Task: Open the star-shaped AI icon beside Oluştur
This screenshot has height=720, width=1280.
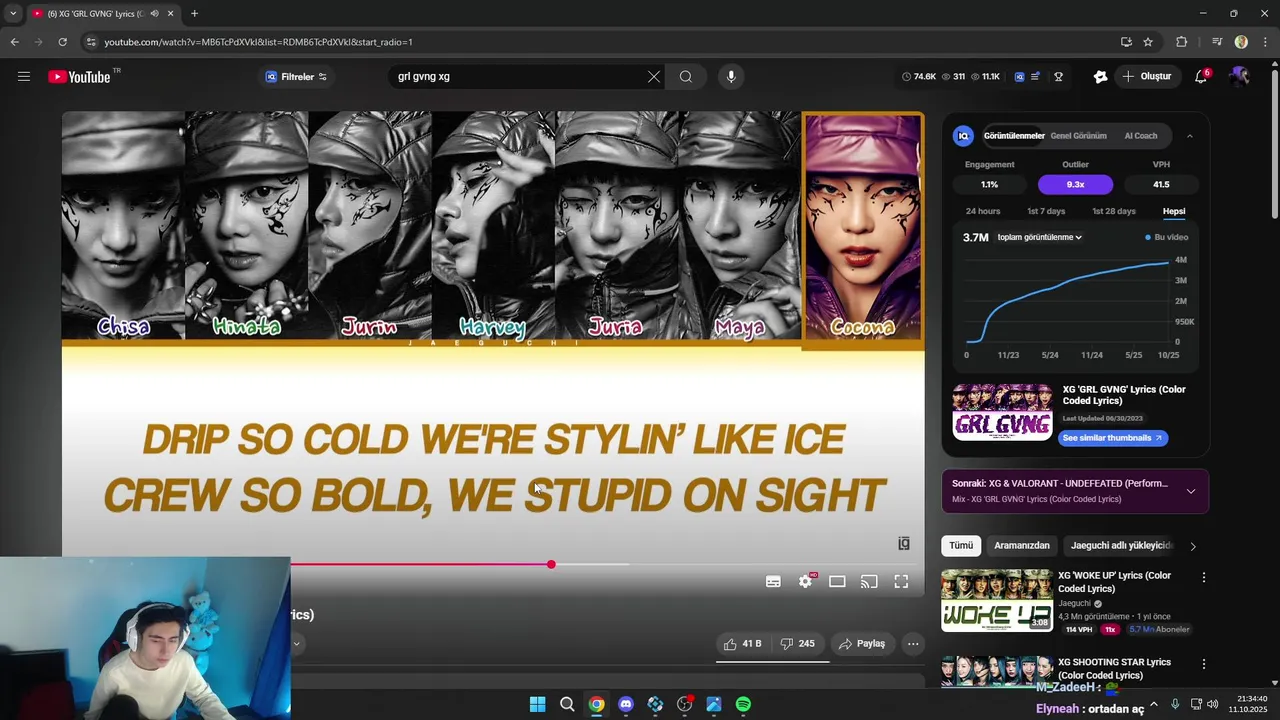Action: pyautogui.click(x=1100, y=77)
